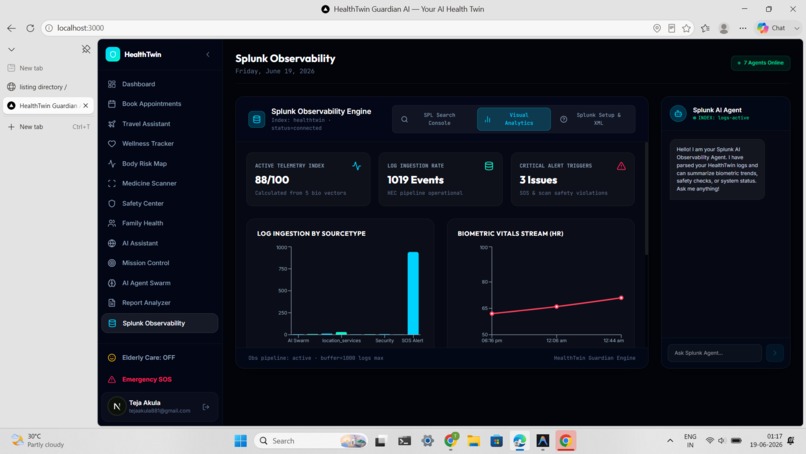
Task: Close the HealthTwin Guardian tab
Action: [86, 106]
